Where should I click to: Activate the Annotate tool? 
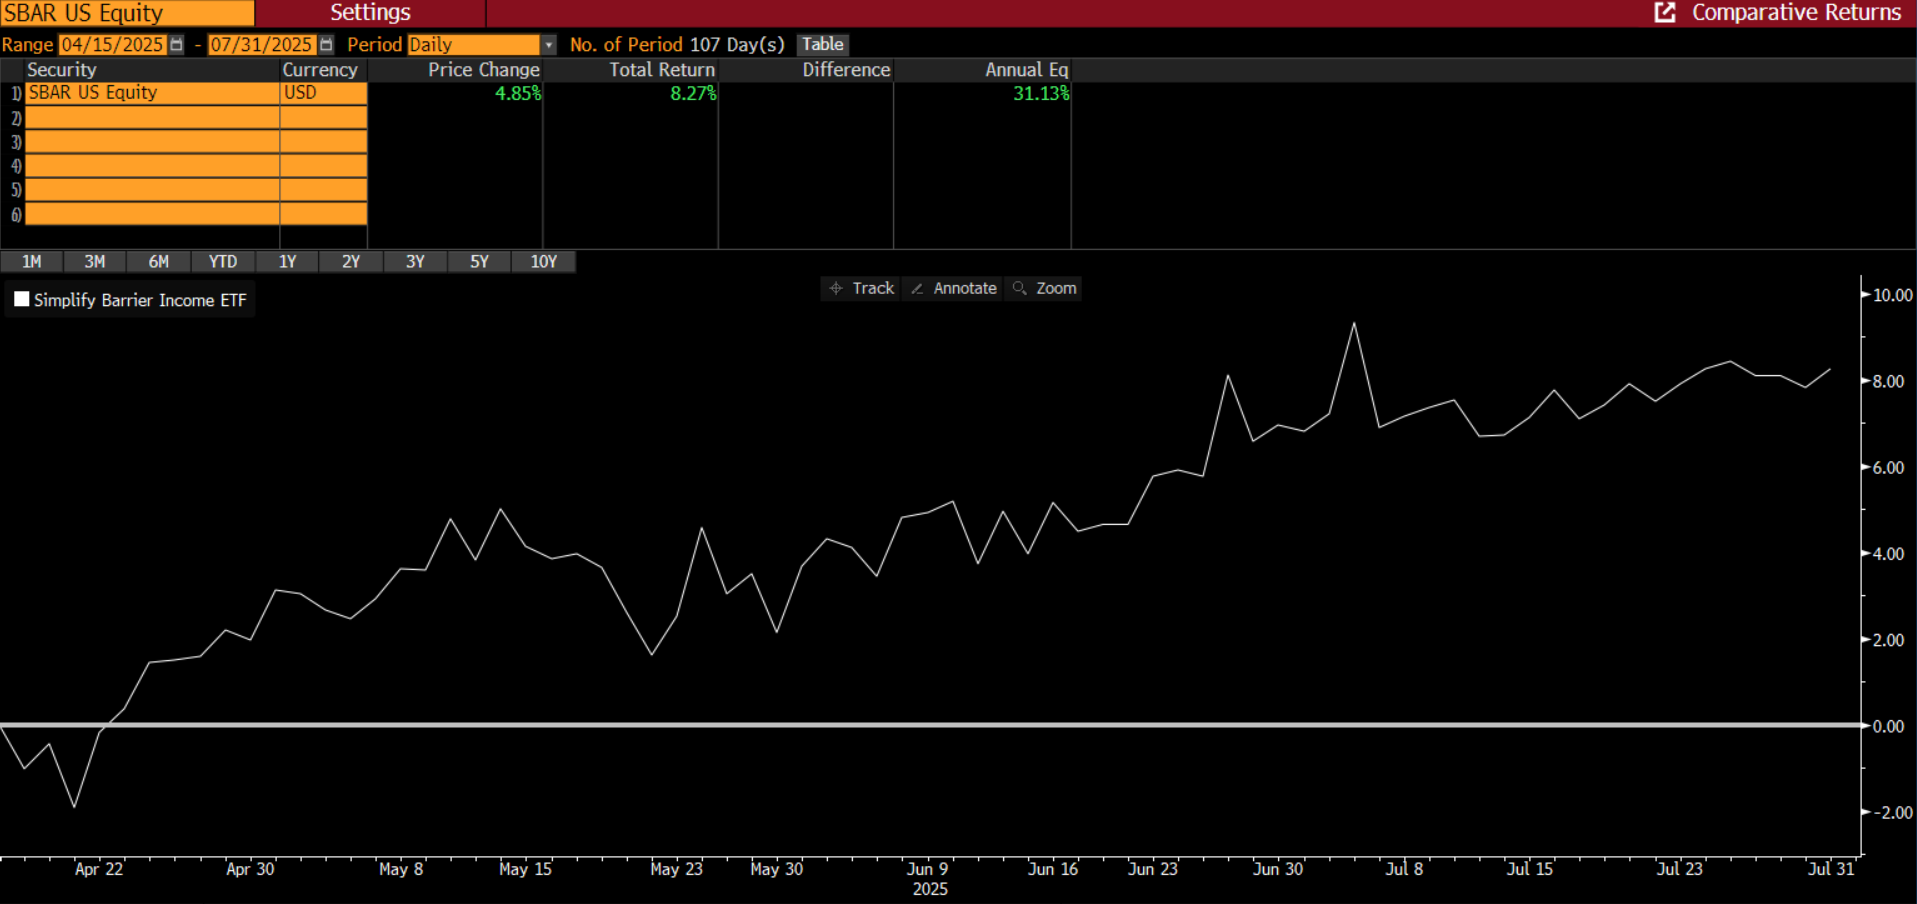coord(952,288)
